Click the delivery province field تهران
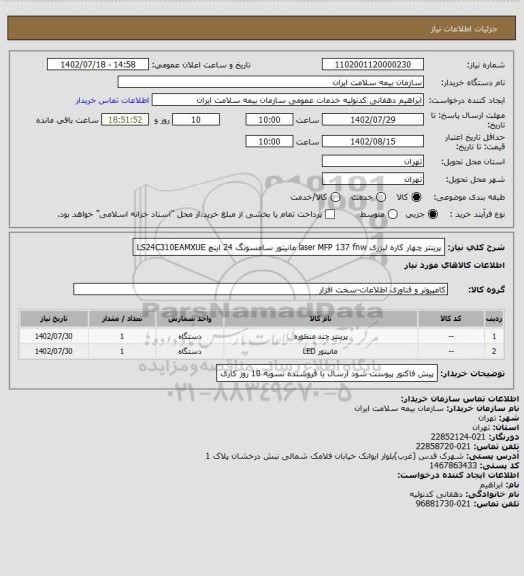 click(373, 161)
